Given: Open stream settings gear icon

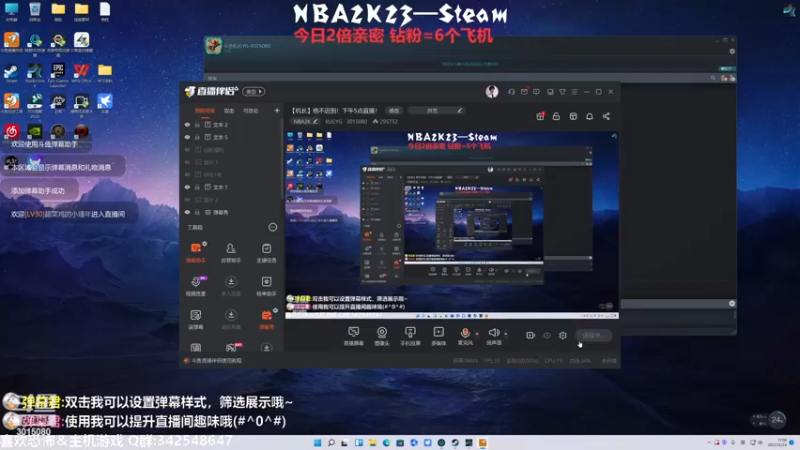Looking at the screenshot, I should [562, 335].
